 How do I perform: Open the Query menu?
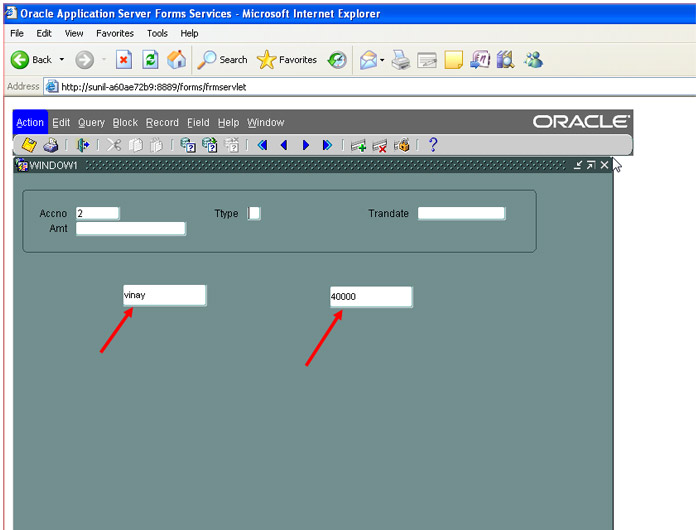(x=91, y=122)
